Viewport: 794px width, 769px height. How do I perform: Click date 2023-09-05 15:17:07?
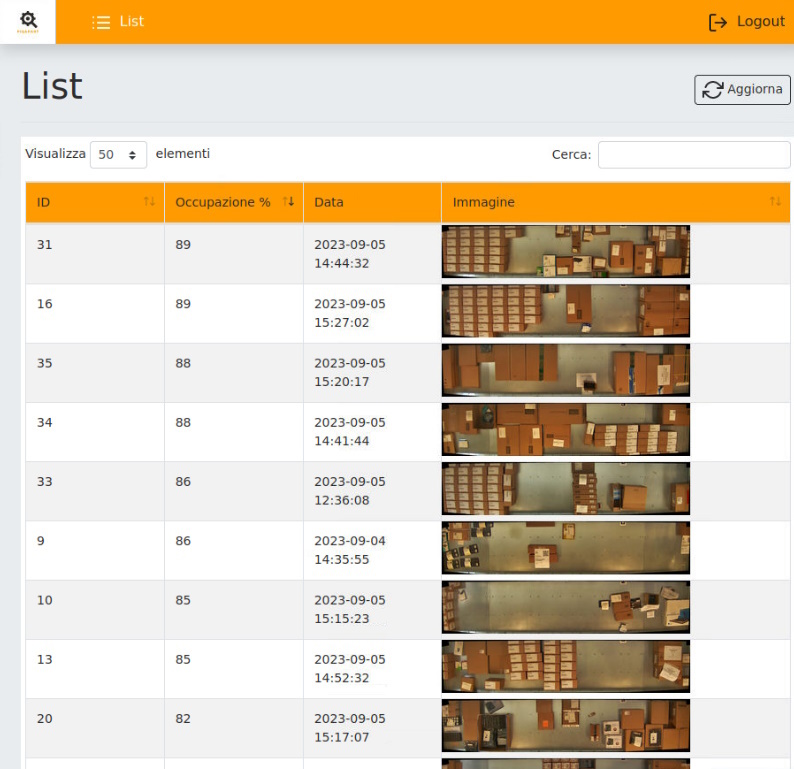coord(350,728)
